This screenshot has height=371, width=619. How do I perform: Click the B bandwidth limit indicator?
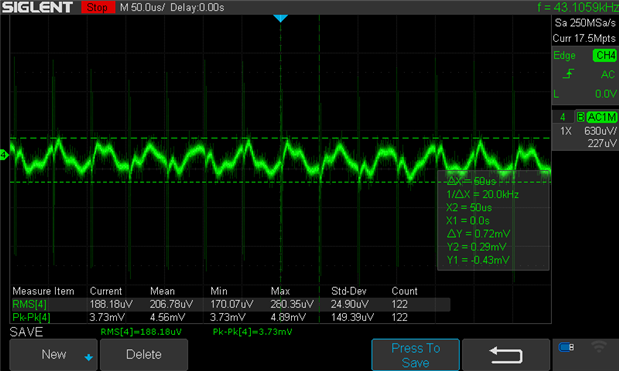coord(580,117)
